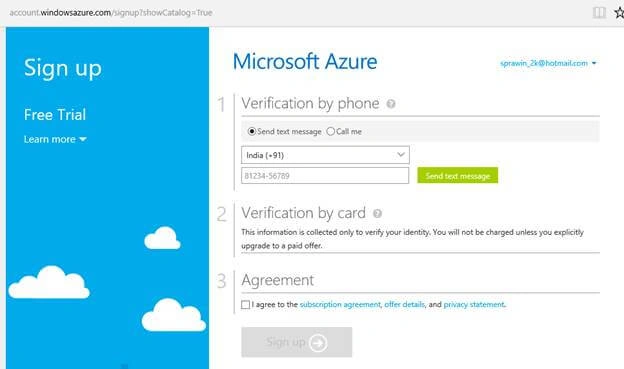Click the favorites star icon in address bar

(619, 12)
